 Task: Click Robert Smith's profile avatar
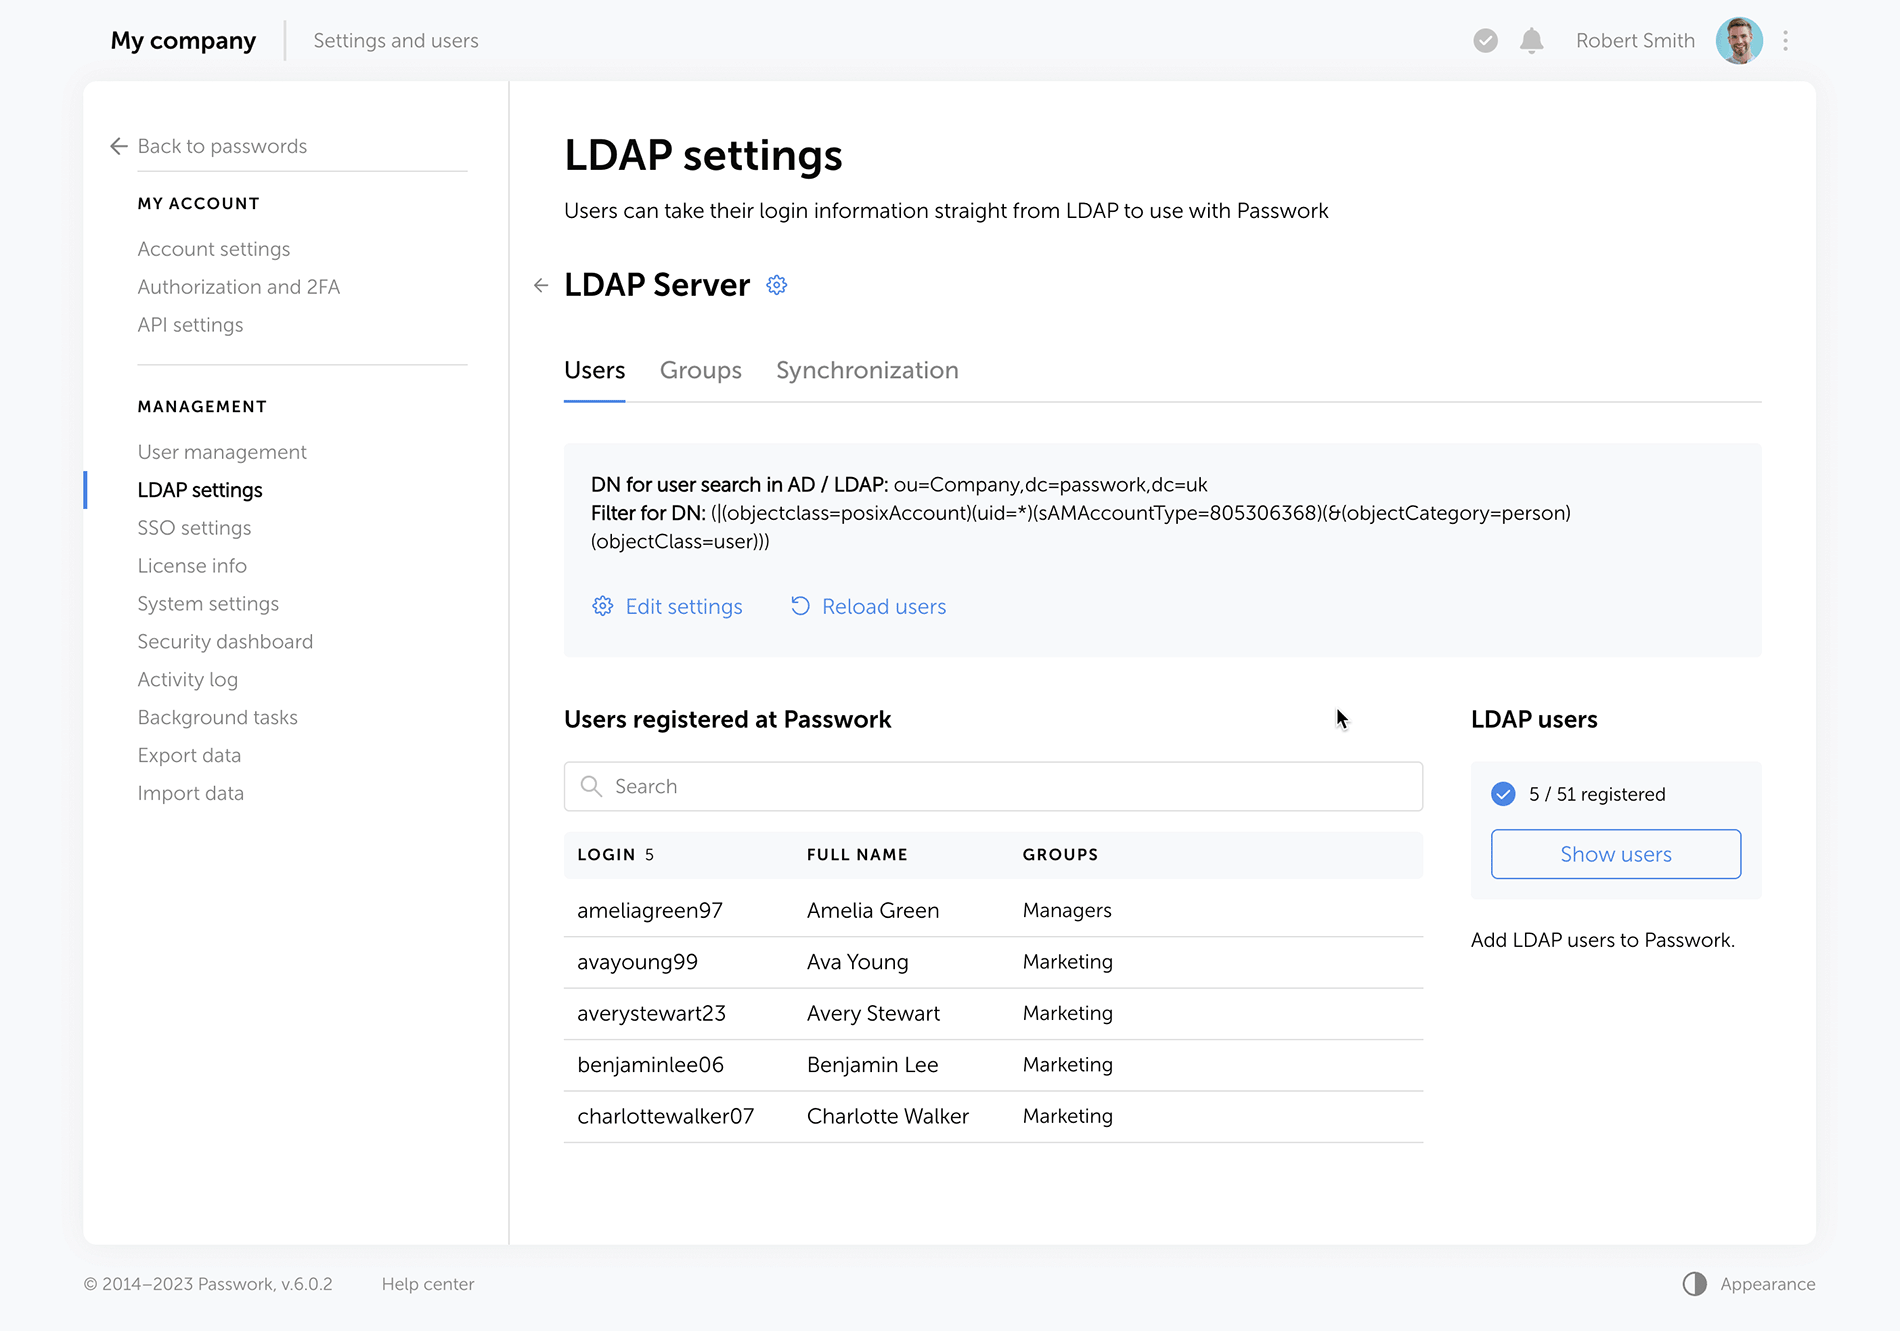click(x=1739, y=41)
